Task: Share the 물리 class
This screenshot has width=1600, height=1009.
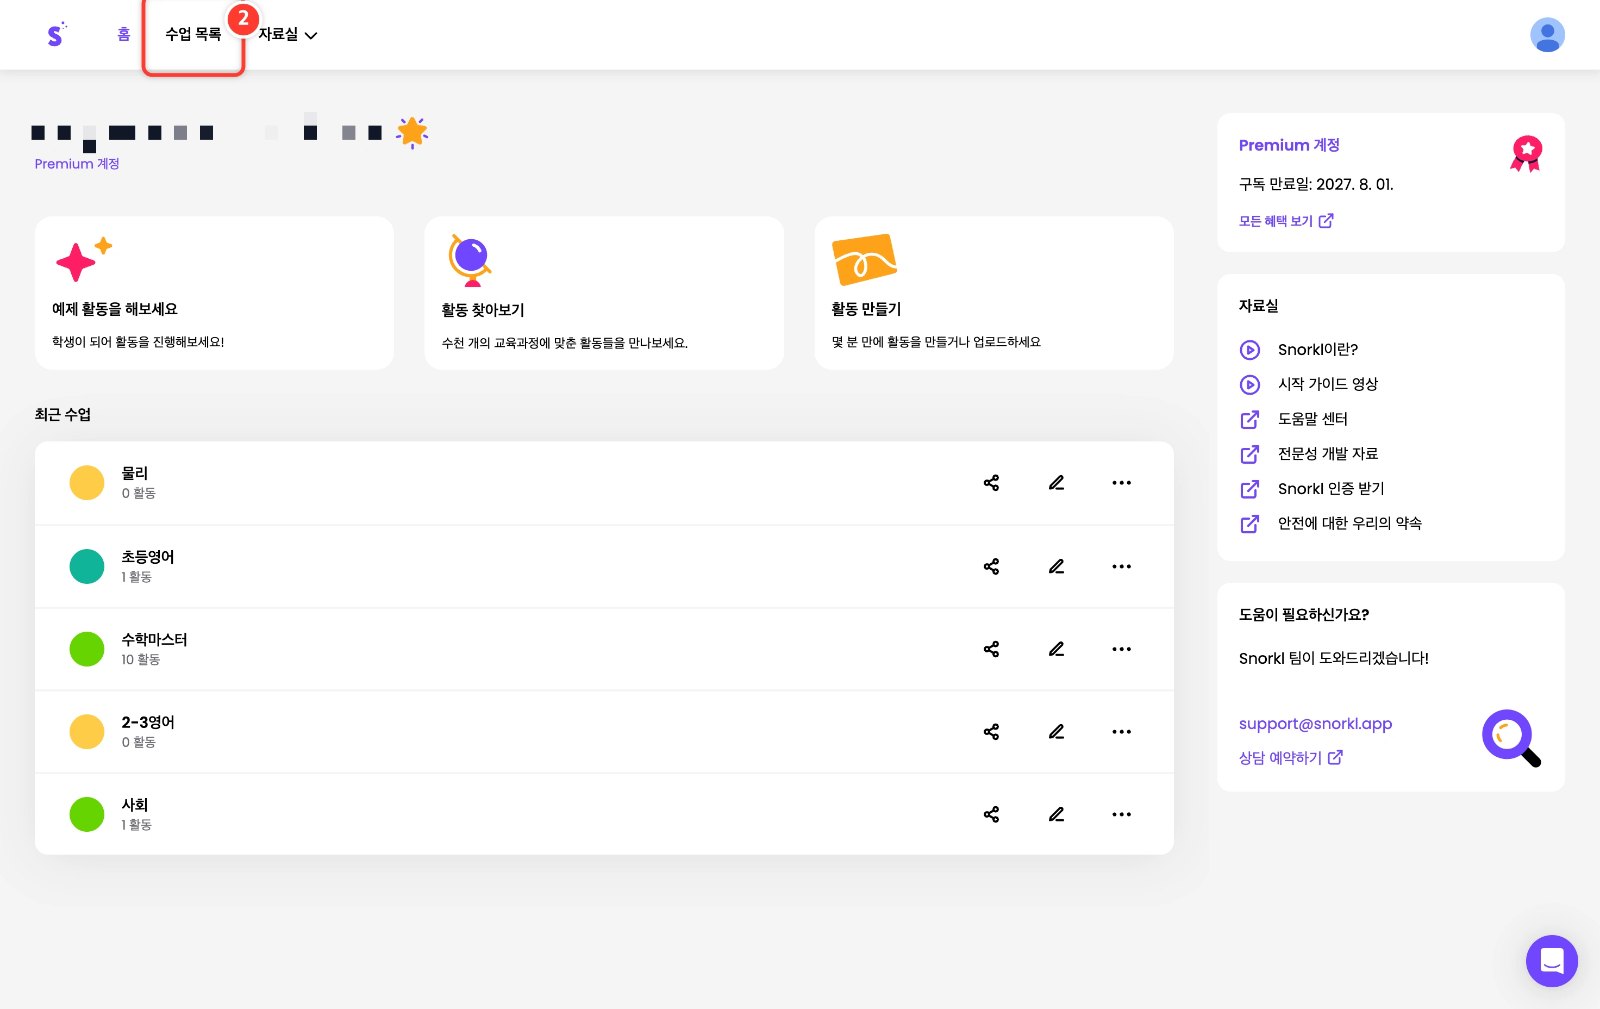Action: pos(991,483)
